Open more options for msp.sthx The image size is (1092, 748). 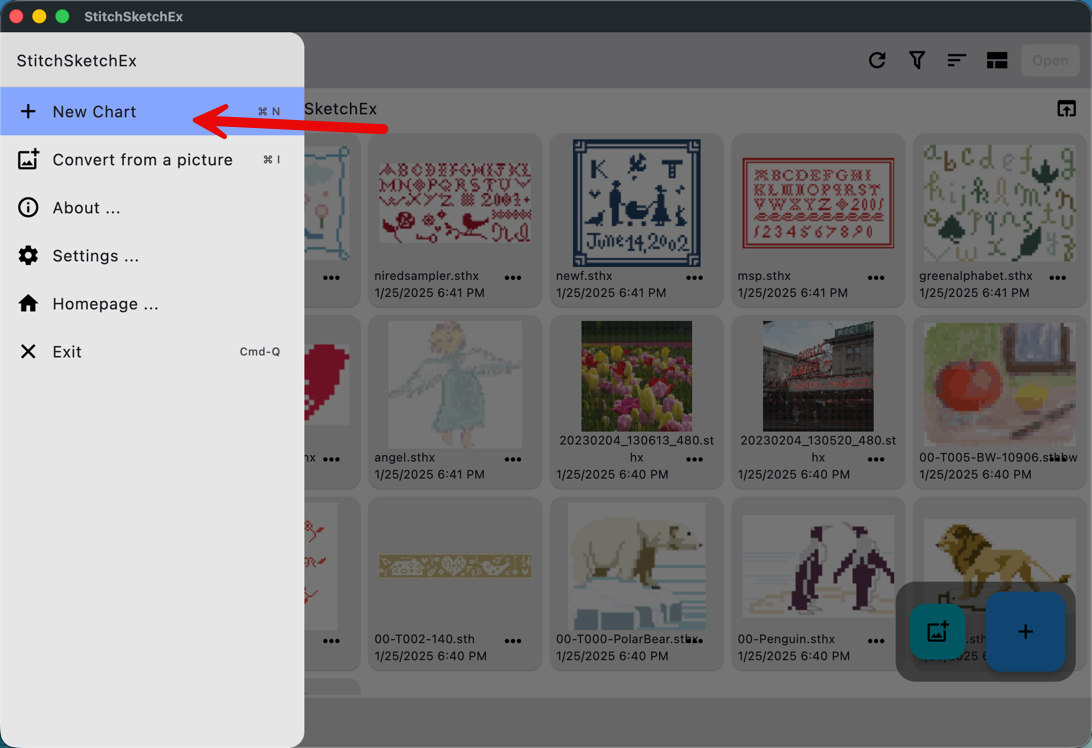click(x=876, y=277)
